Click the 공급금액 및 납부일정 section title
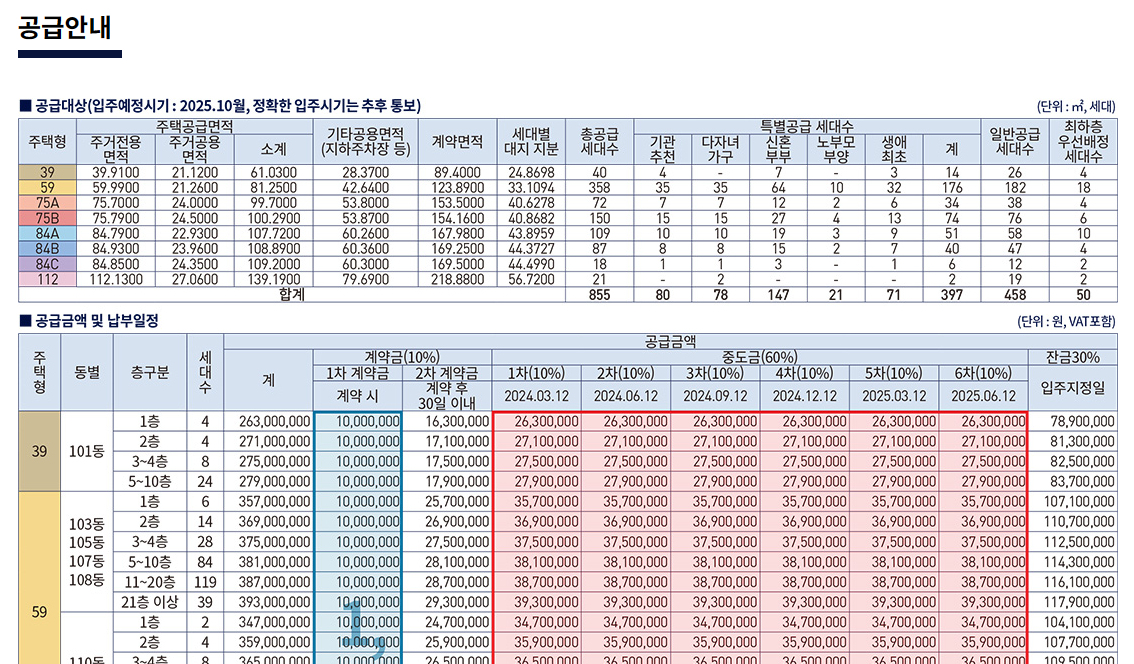 89,320
